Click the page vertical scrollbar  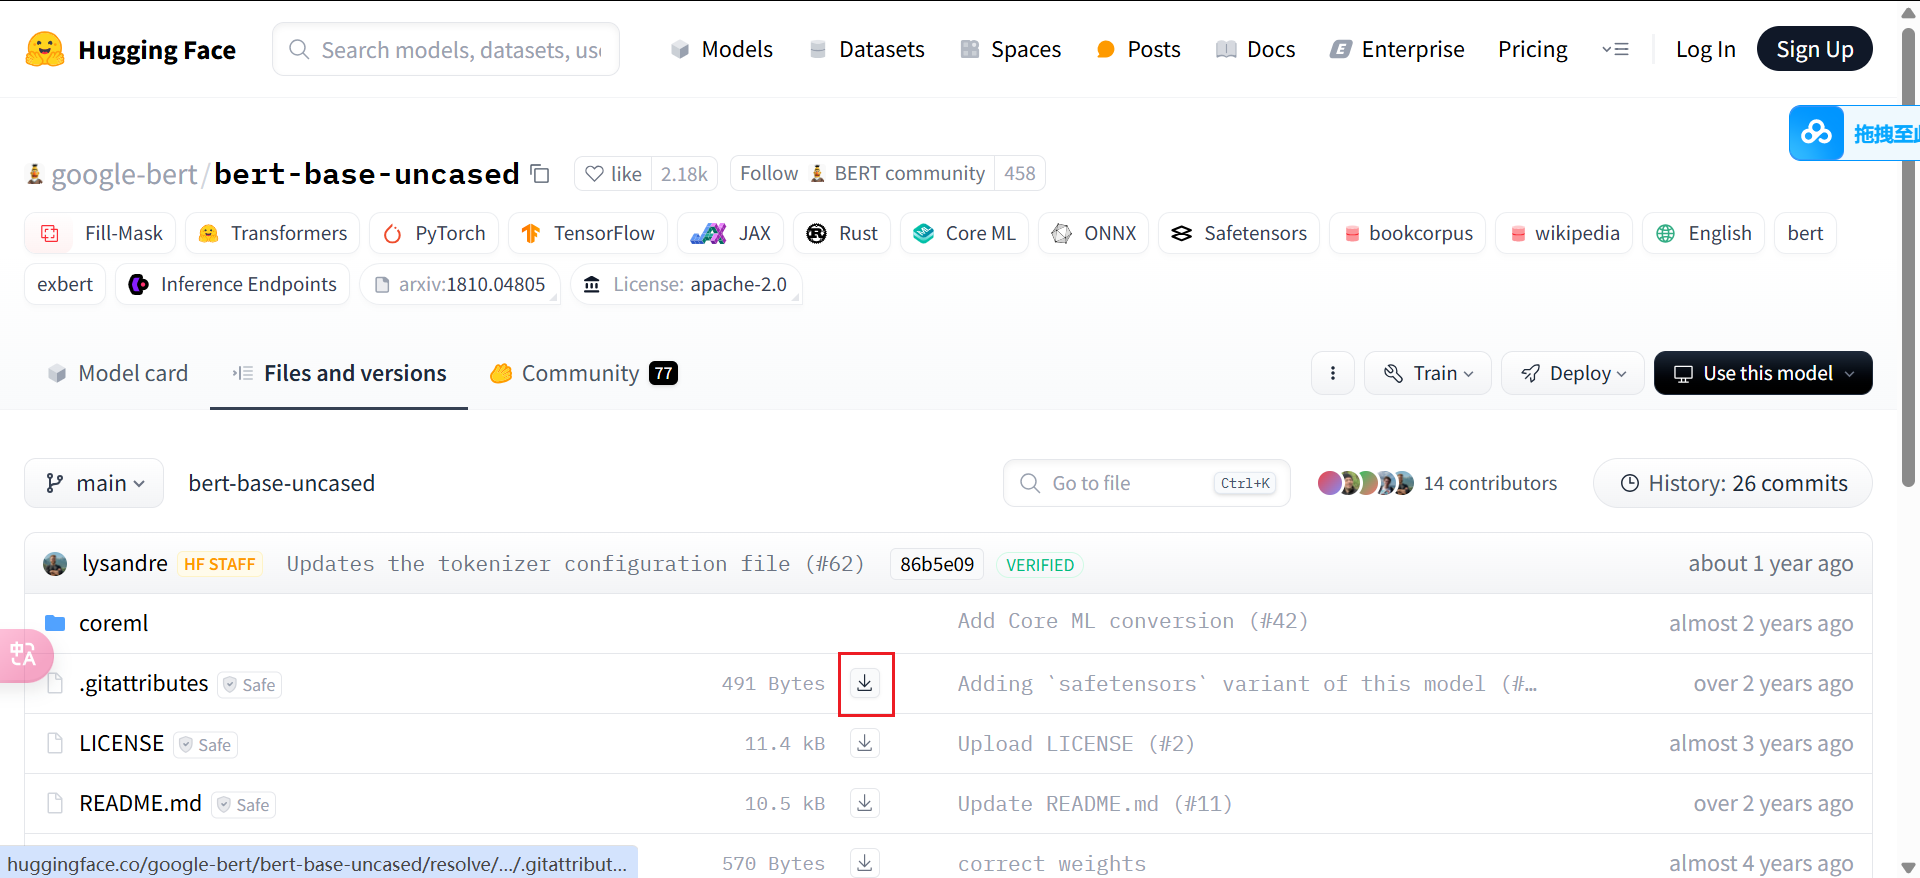(1909, 257)
